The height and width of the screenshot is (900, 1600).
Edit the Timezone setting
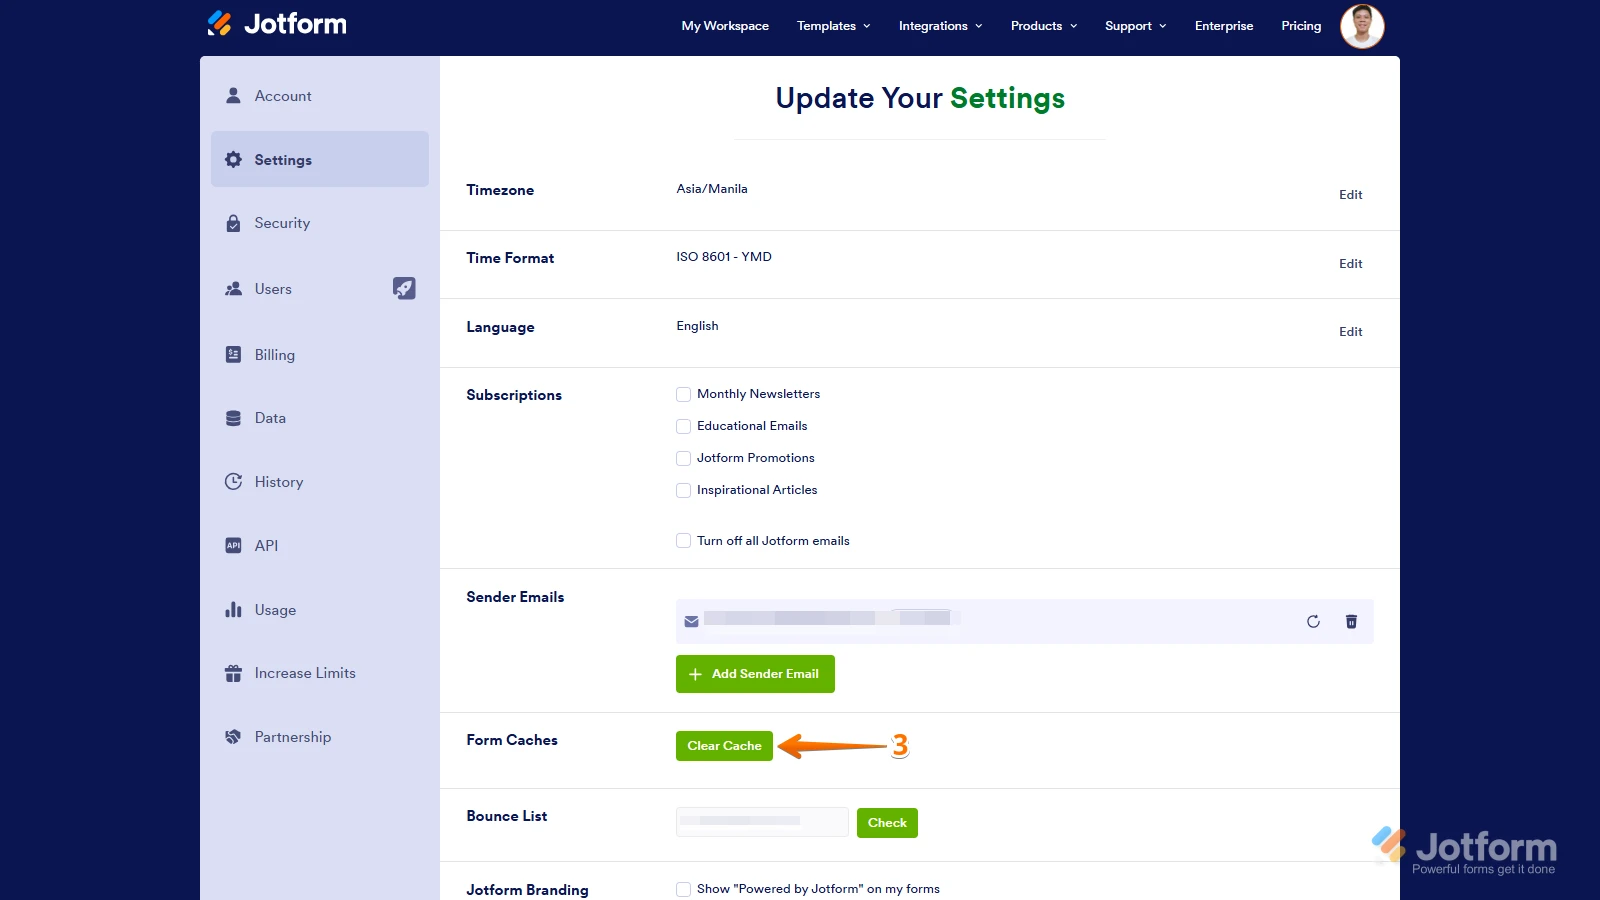(1350, 195)
